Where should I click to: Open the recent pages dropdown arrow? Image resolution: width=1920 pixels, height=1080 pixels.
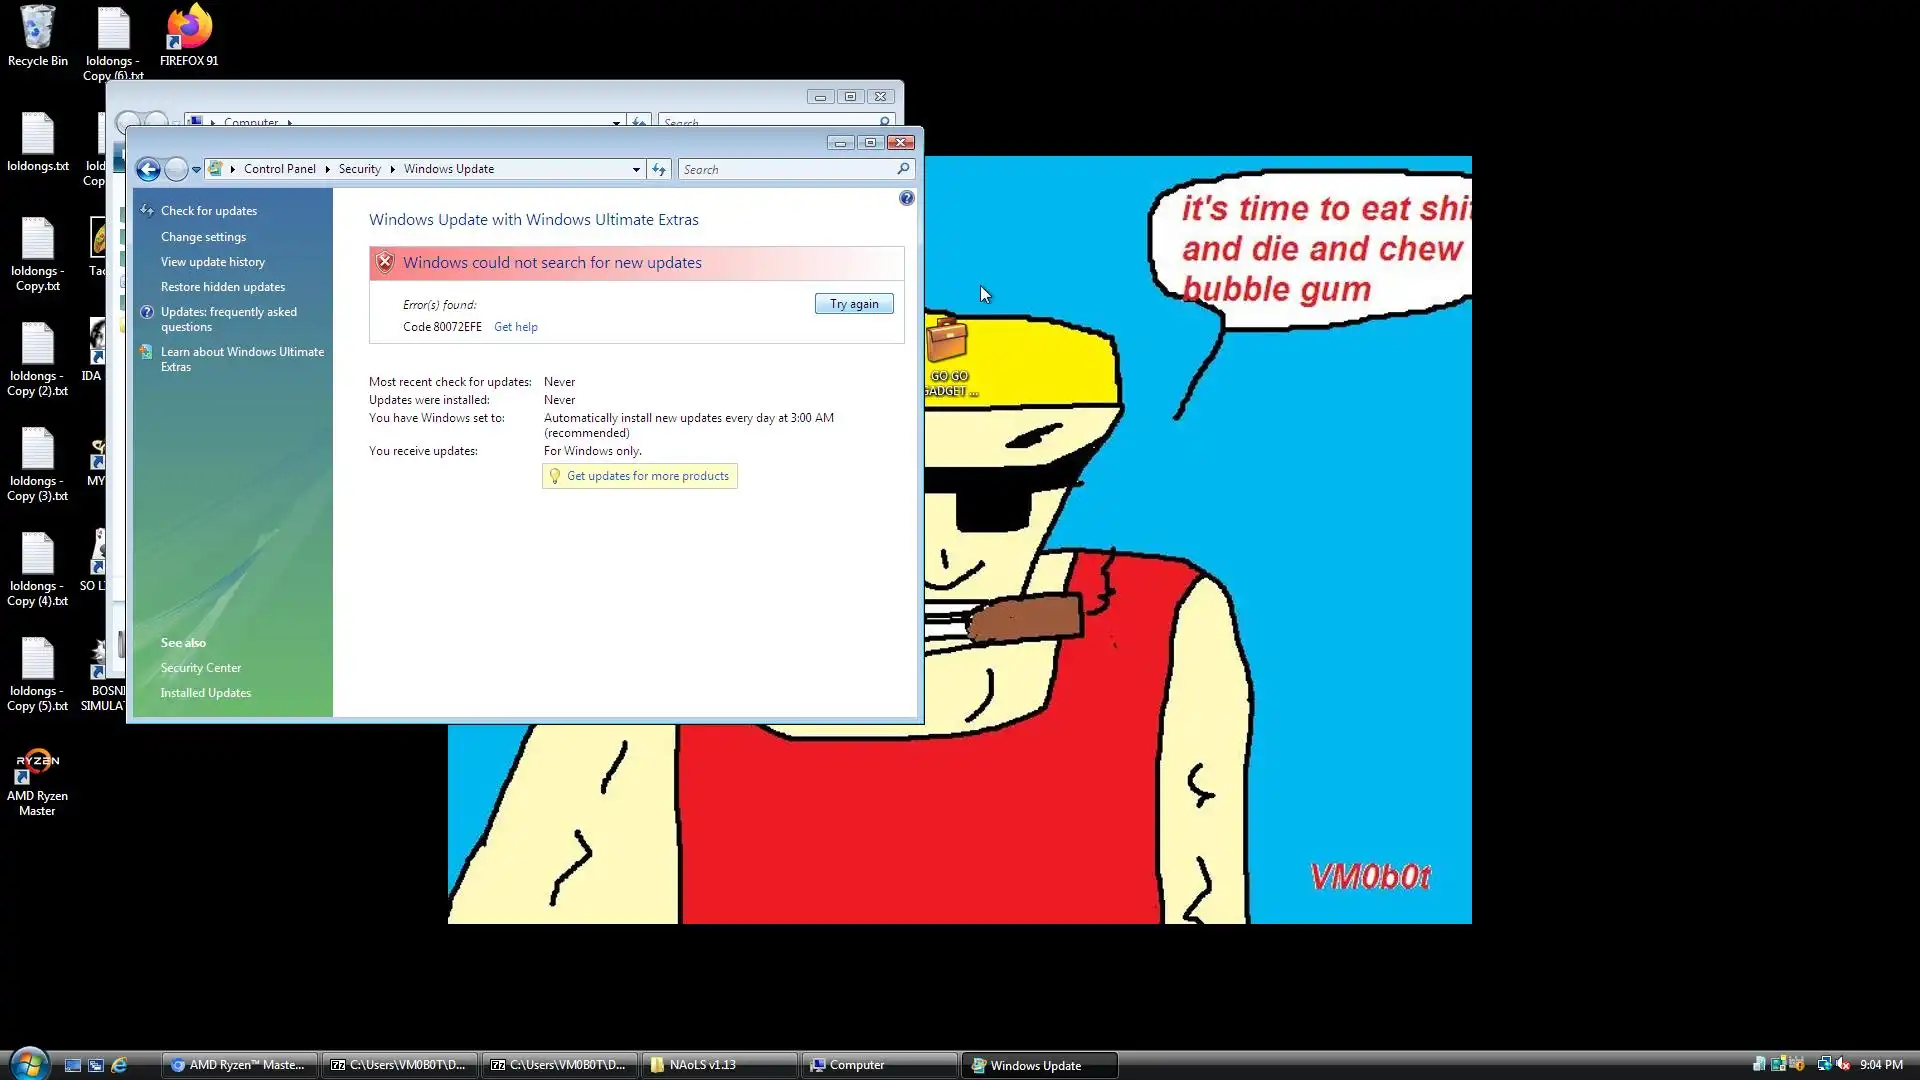[x=196, y=169]
